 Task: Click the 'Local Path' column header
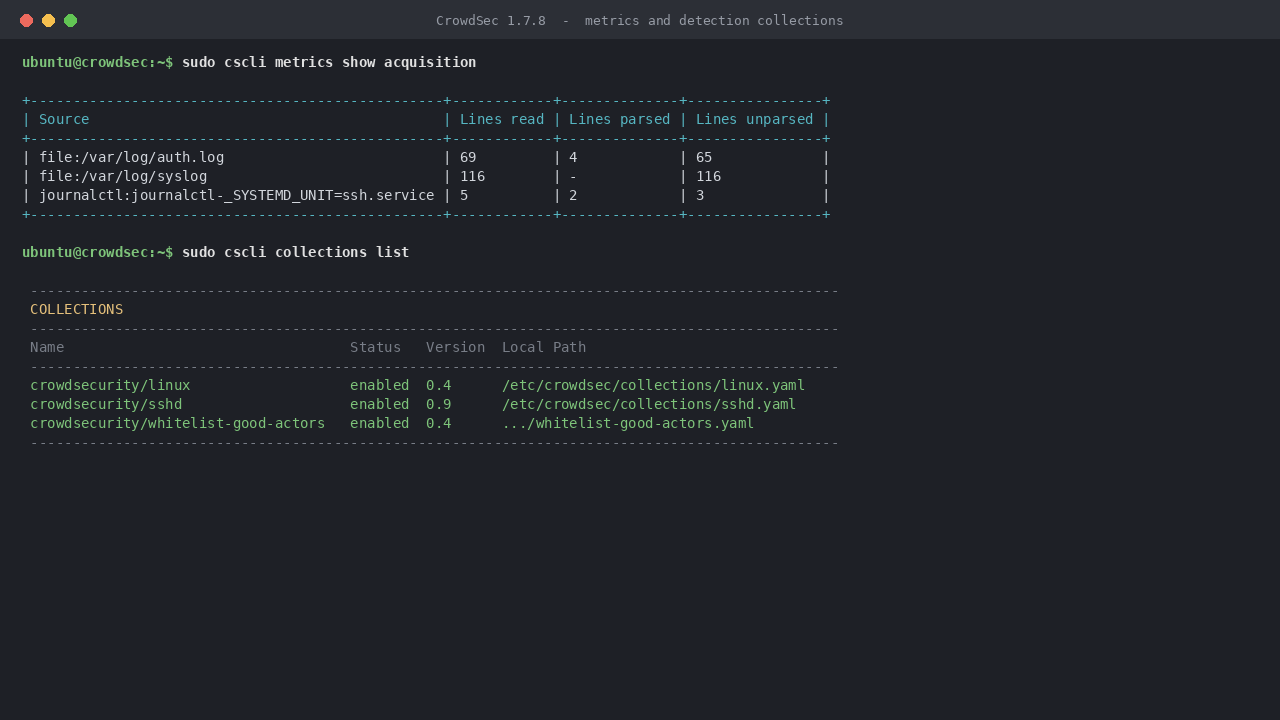click(544, 347)
